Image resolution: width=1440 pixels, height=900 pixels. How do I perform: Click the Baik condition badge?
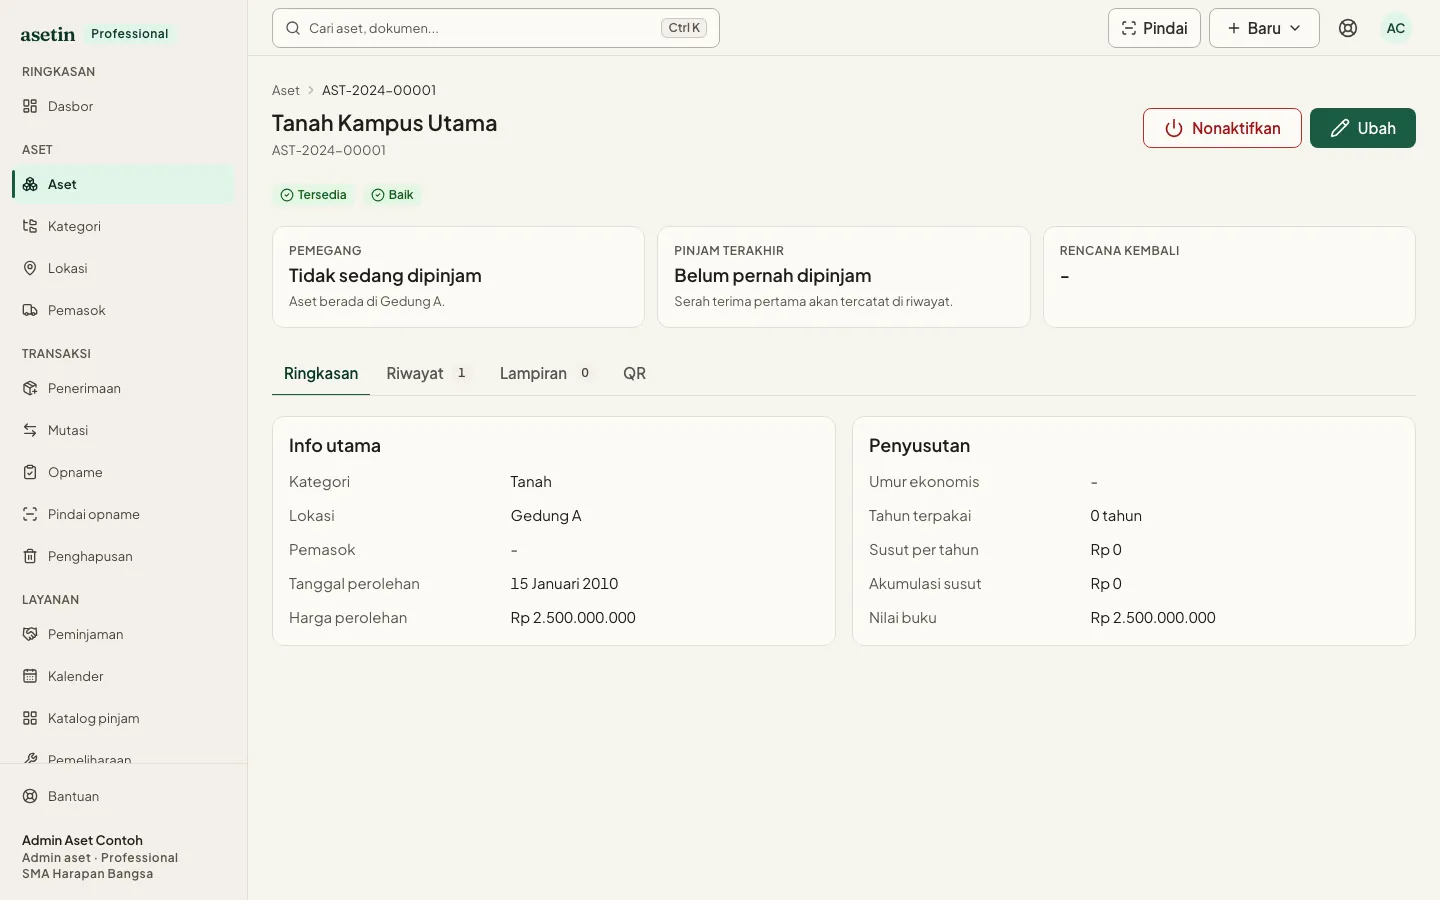(x=392, y=195)
